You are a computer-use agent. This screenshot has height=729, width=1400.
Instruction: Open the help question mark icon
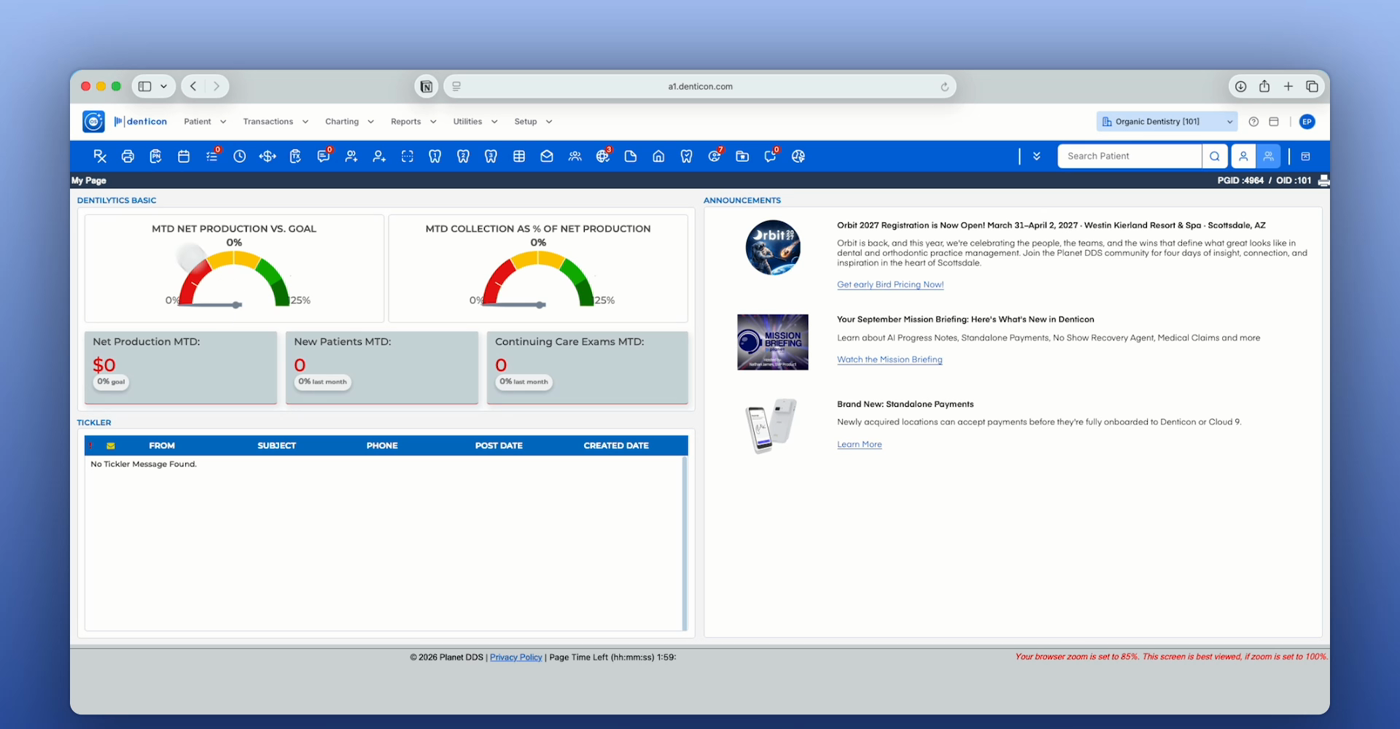click(x=1253, y=122)
